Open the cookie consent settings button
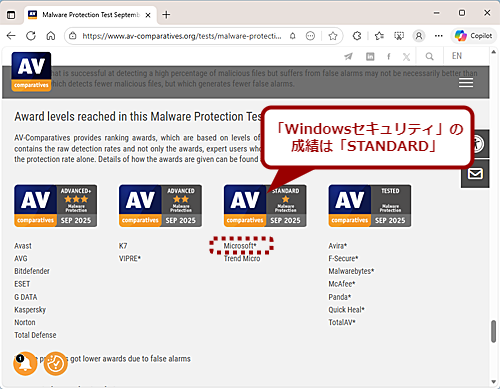The height and width of the screenshot is (390, 501). [x=56, y=363]
